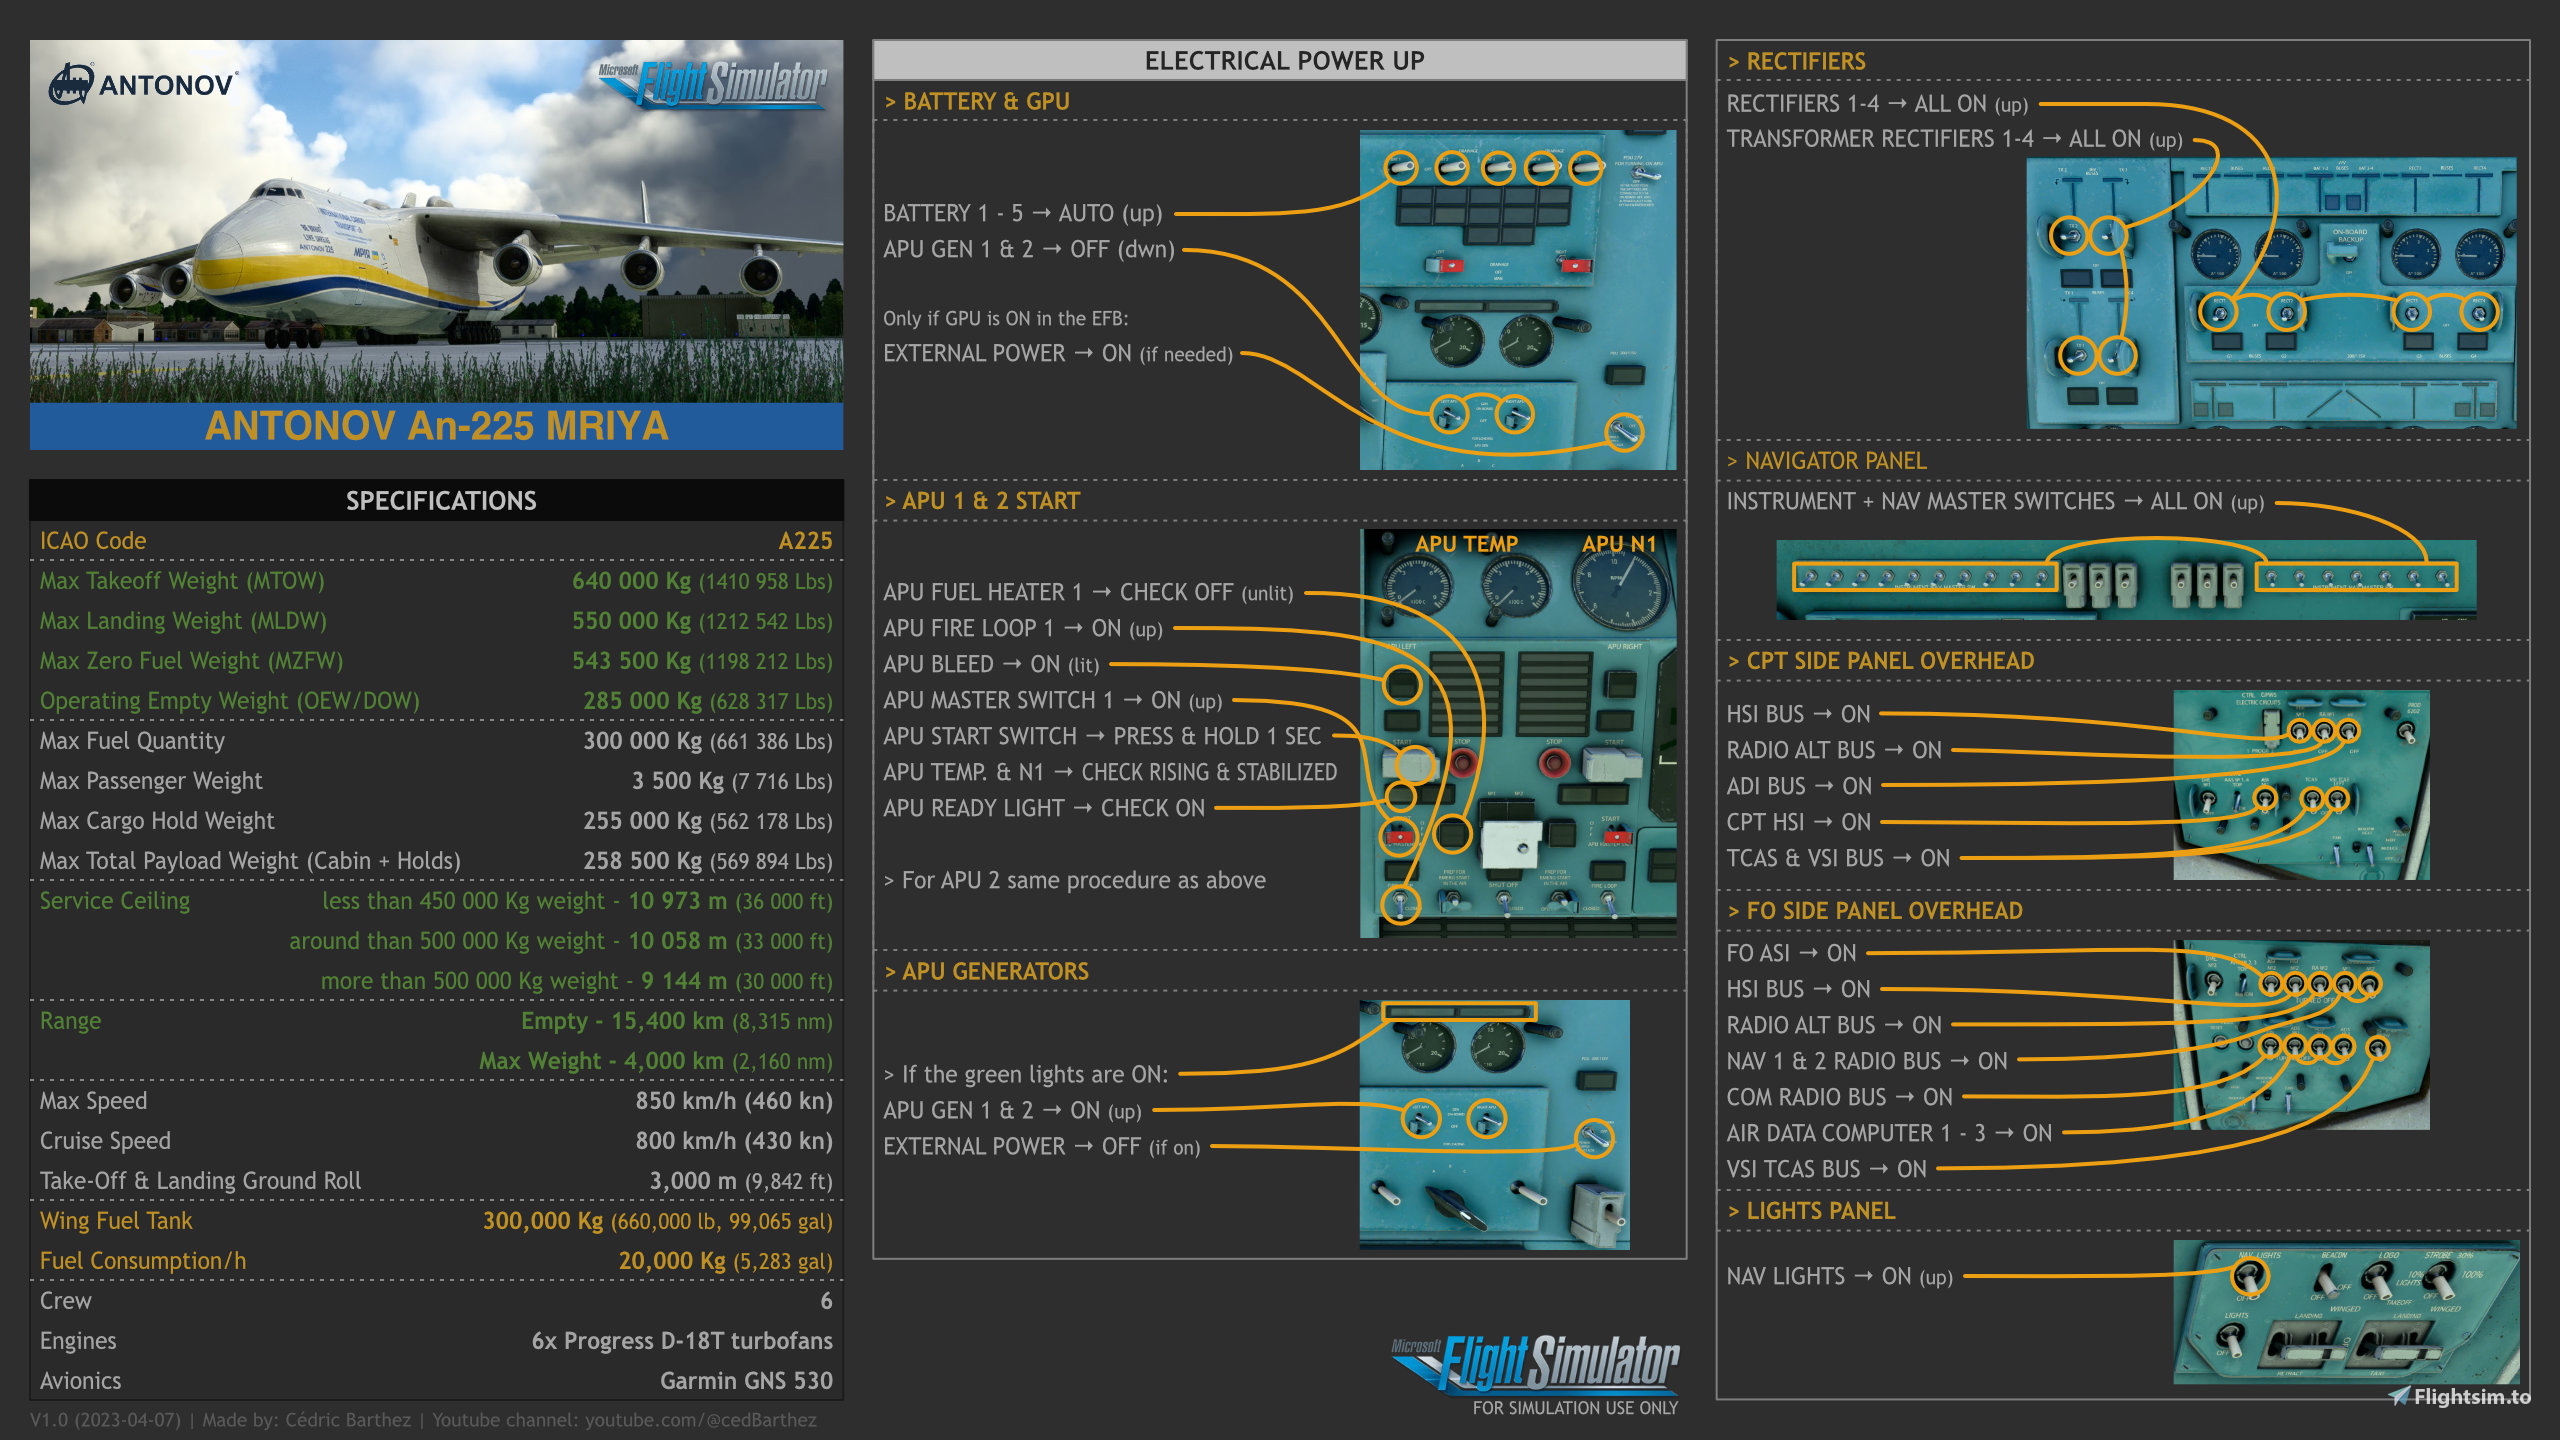Flip the NAV lights switch in lights panel
Image resolution: width=2560 pixels, height=1440 pixels.
coord(2249,1276)
